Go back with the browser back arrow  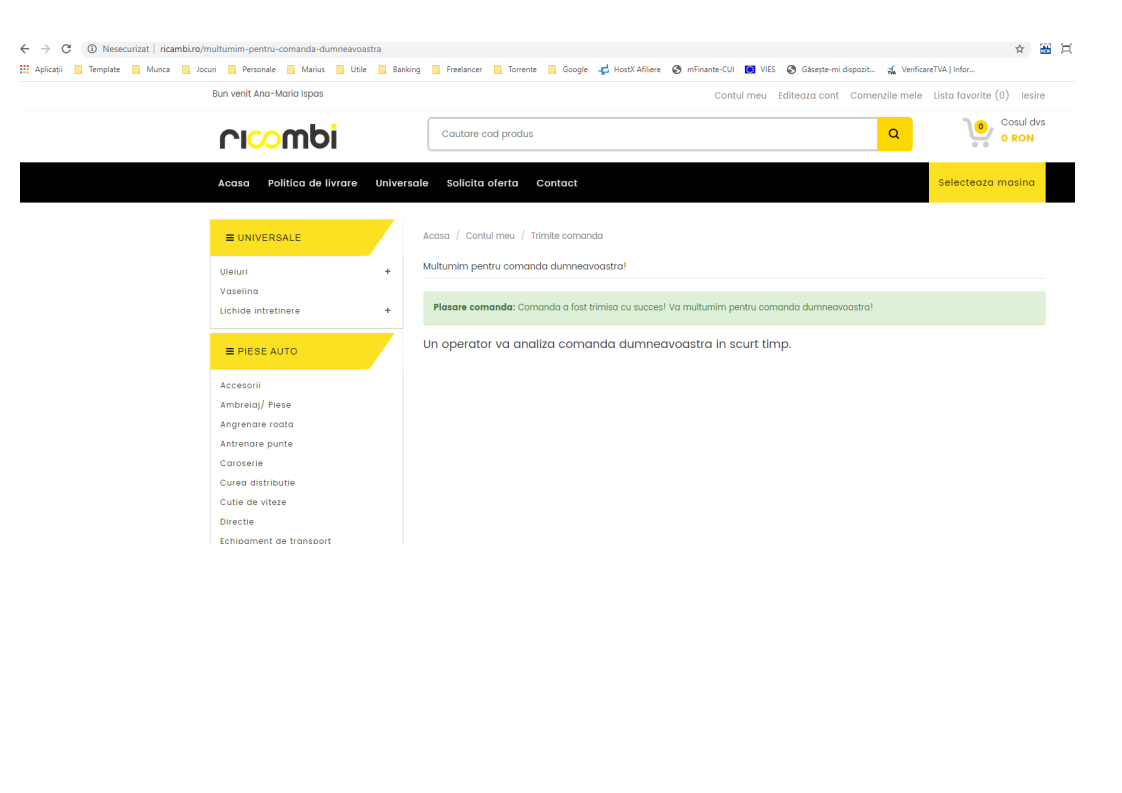point(25,49)
